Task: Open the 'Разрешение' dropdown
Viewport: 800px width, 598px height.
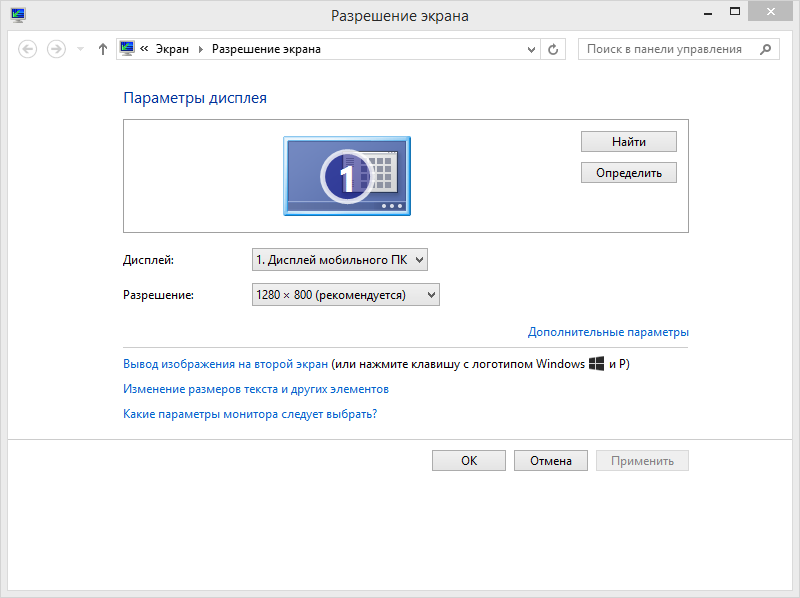Action: tap(345, 295)
